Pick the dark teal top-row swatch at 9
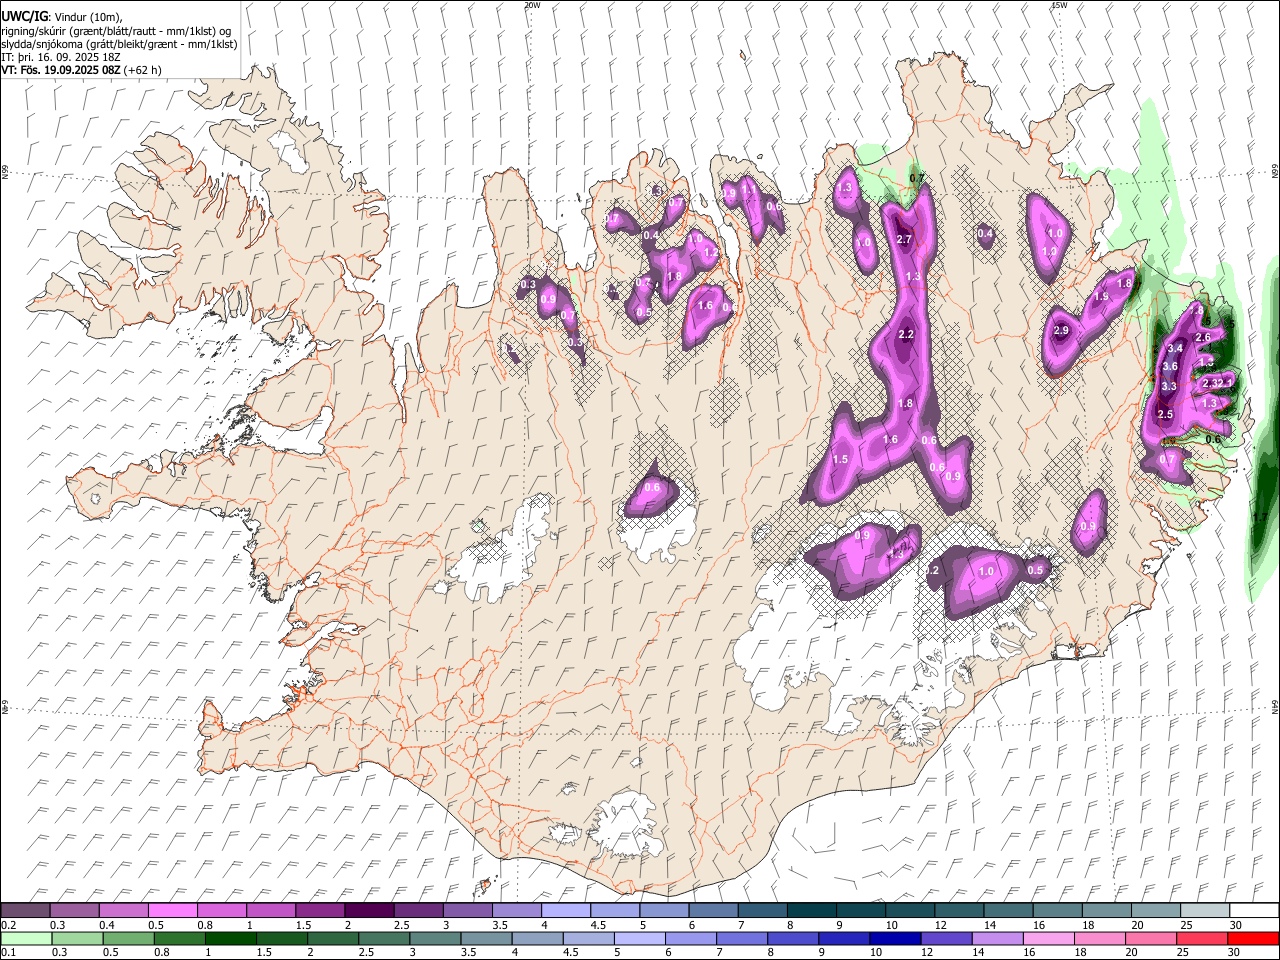This screenshot has width=1280, height=960. click(x=861, y=911)
